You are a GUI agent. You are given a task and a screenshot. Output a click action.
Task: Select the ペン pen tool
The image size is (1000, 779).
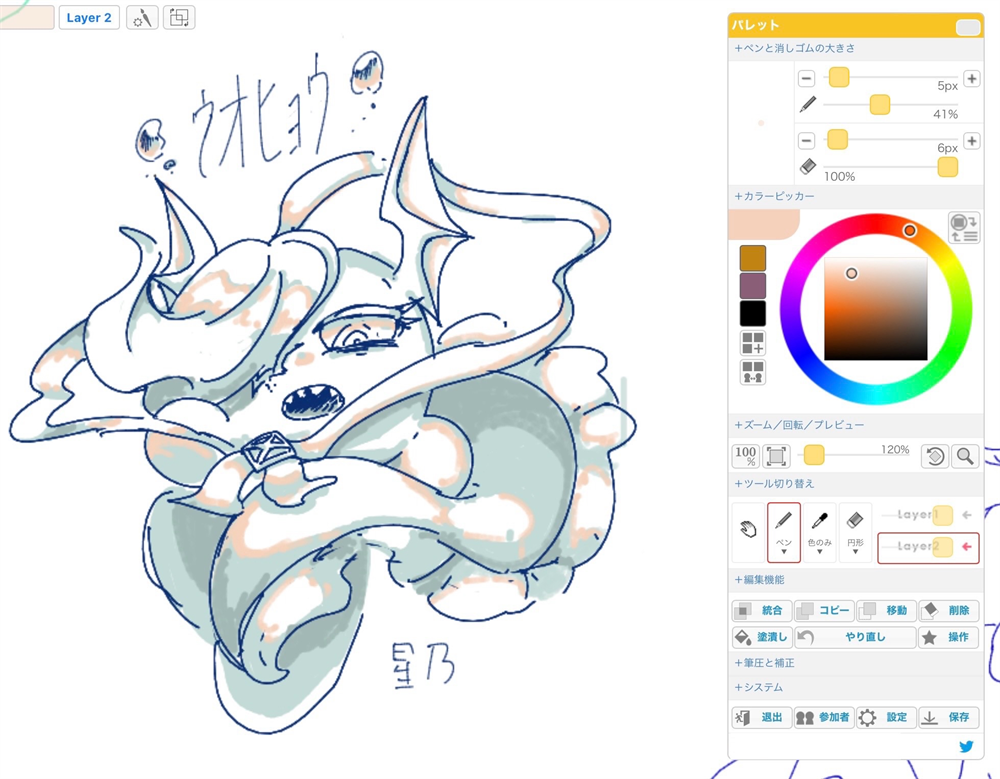(x=784, y=532)
